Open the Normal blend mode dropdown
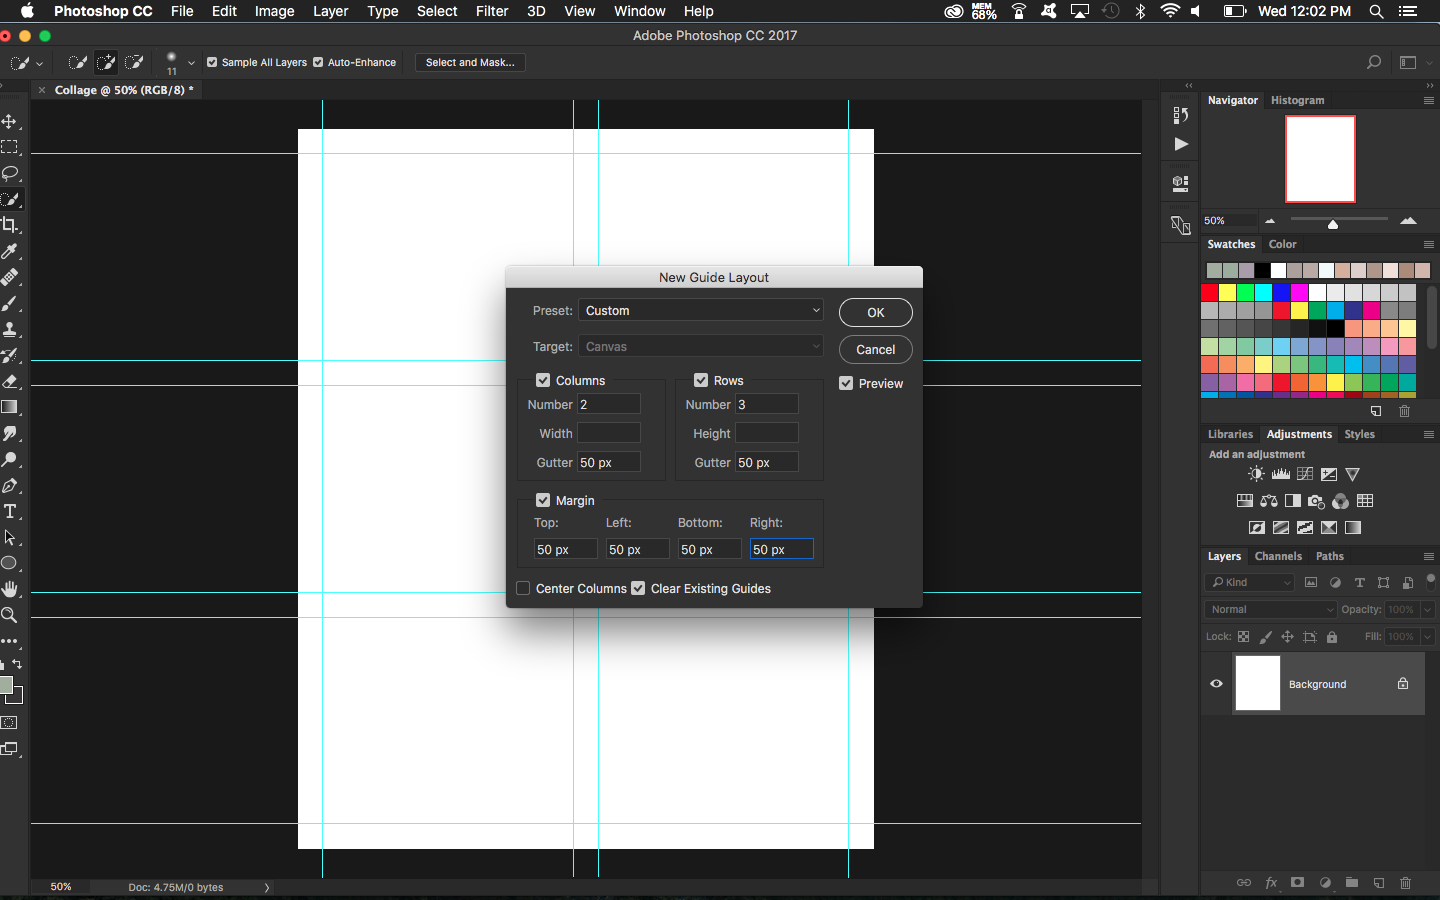This screenshot has height=900, width=1440. tap(1271, 609)
